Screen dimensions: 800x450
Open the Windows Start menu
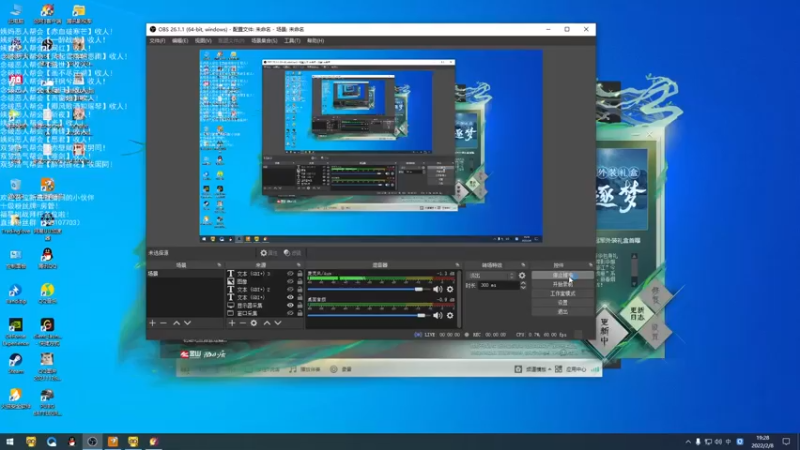pos(10,441)
